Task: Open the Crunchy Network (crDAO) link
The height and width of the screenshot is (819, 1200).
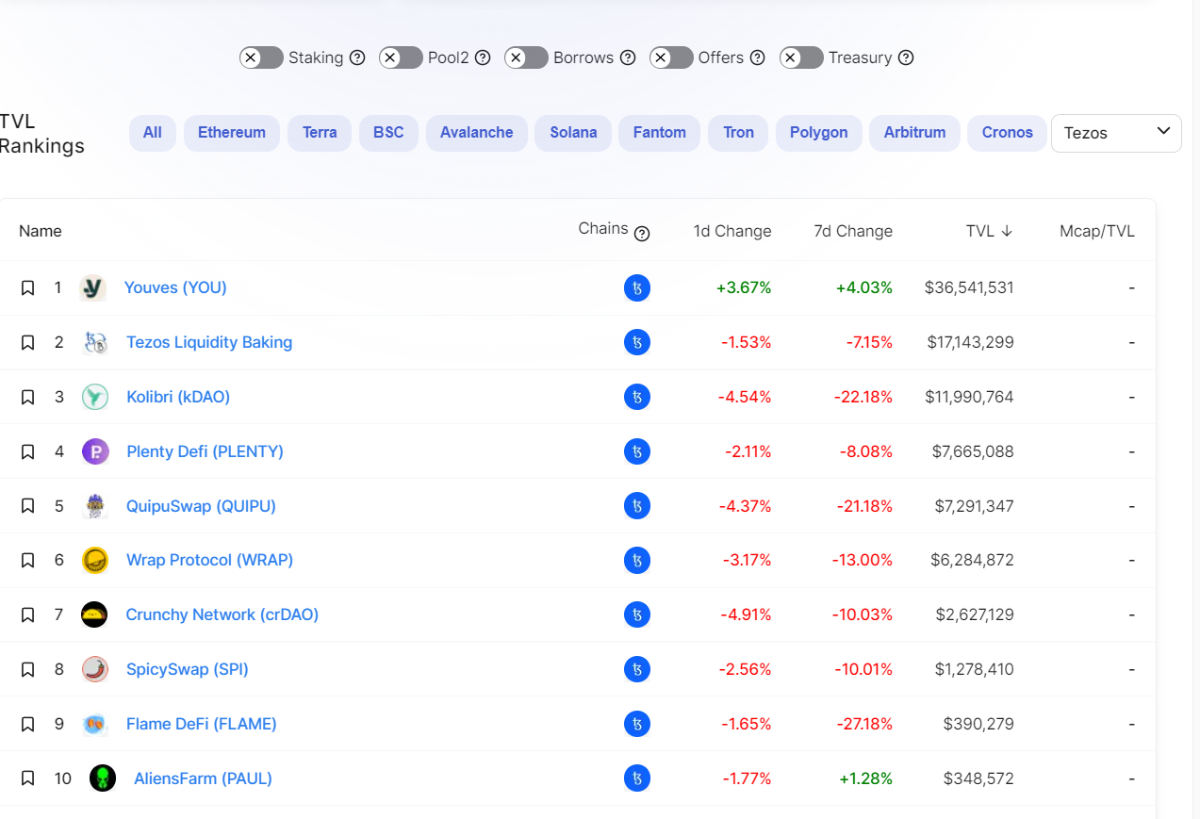Action: pyautogui.click(x=222, y=615)
